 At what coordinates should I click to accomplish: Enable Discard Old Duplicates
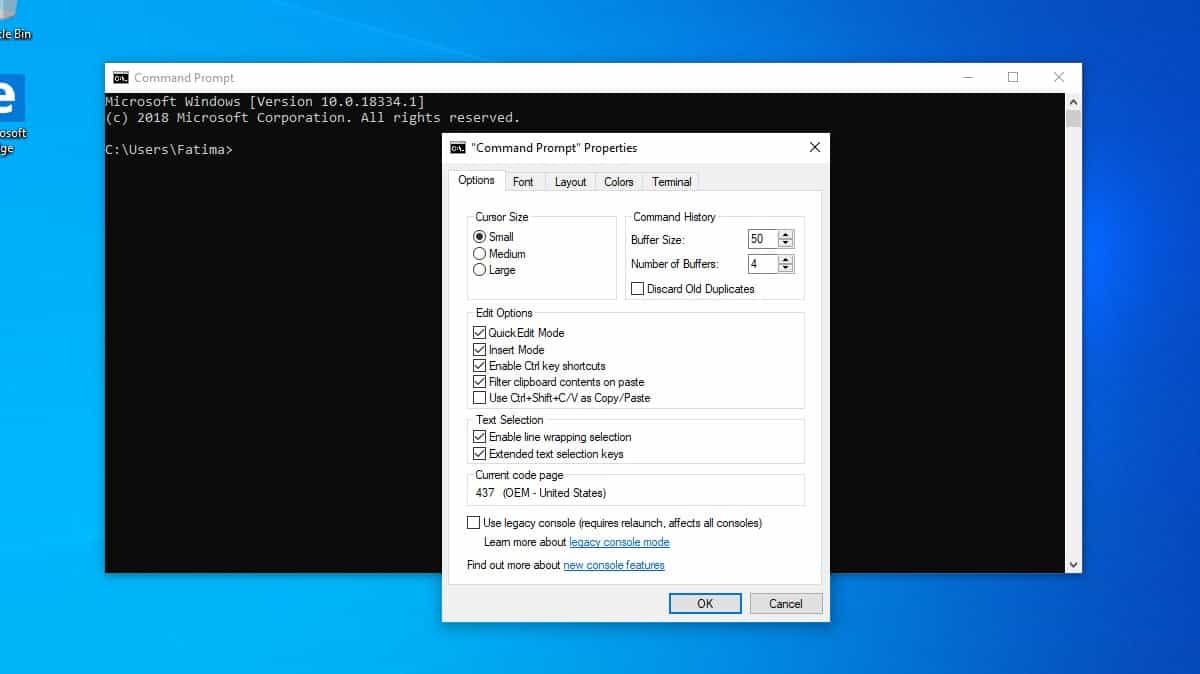click(638, 289)
